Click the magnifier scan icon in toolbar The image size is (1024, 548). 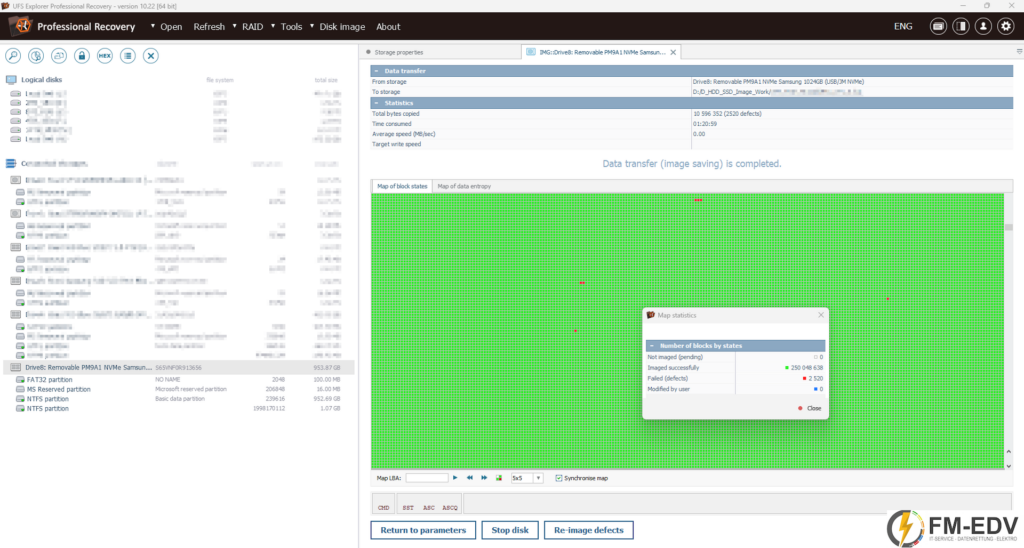[x=13, y=56]
